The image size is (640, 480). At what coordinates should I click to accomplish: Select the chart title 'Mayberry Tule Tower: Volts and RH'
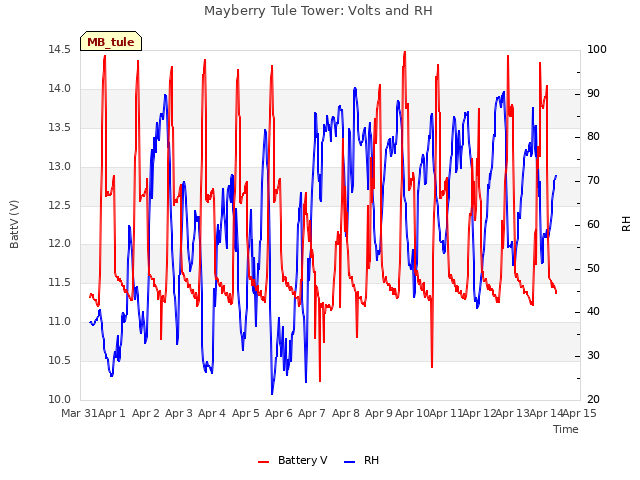click(318, 11)
